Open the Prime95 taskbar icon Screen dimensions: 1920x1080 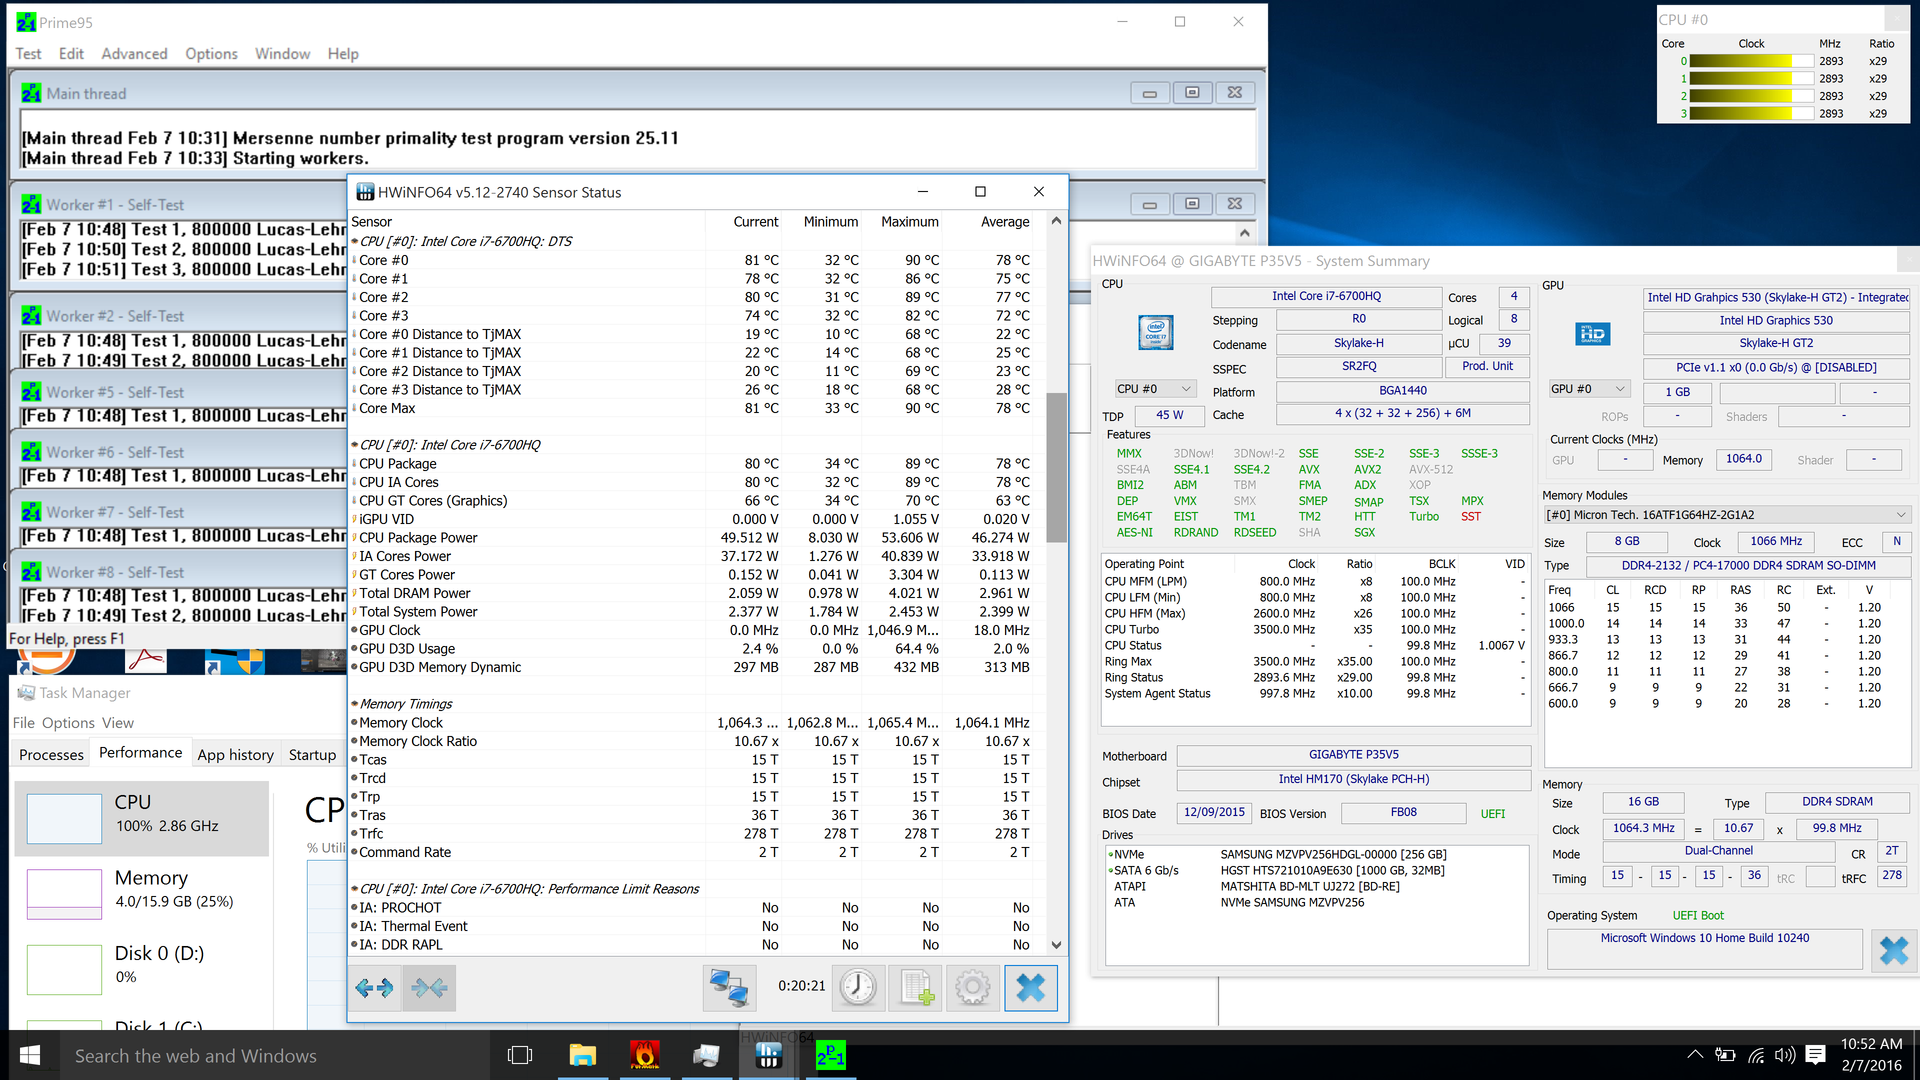[830, 1056]
